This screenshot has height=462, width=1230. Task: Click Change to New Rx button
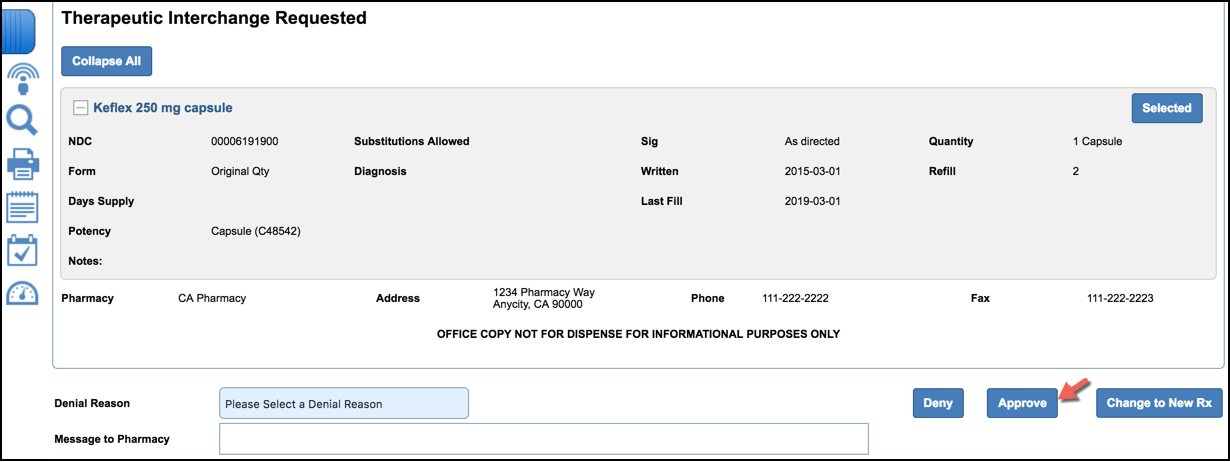1158,403
